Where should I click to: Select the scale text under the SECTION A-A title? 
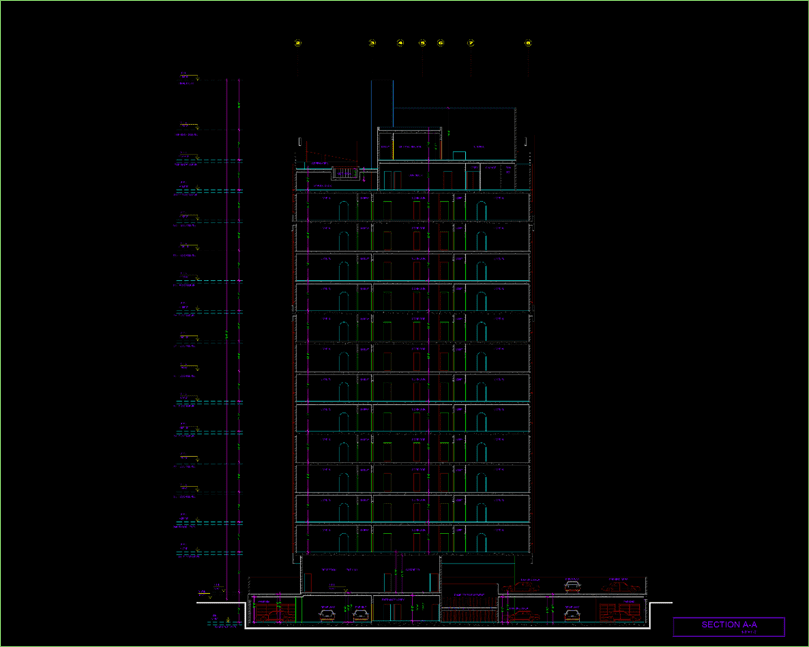click(748, 632)
